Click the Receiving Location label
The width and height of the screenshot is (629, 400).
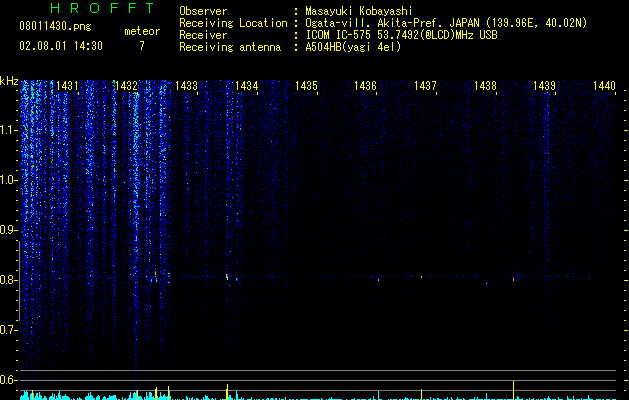[x=233, y=23]
